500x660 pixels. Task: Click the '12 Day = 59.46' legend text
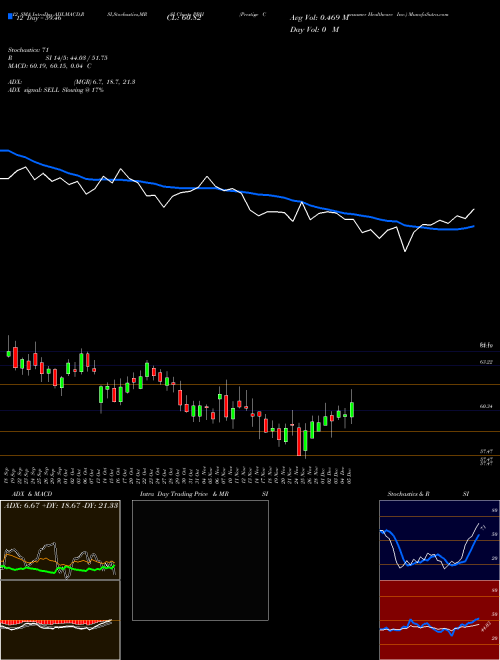pos(37,18)
